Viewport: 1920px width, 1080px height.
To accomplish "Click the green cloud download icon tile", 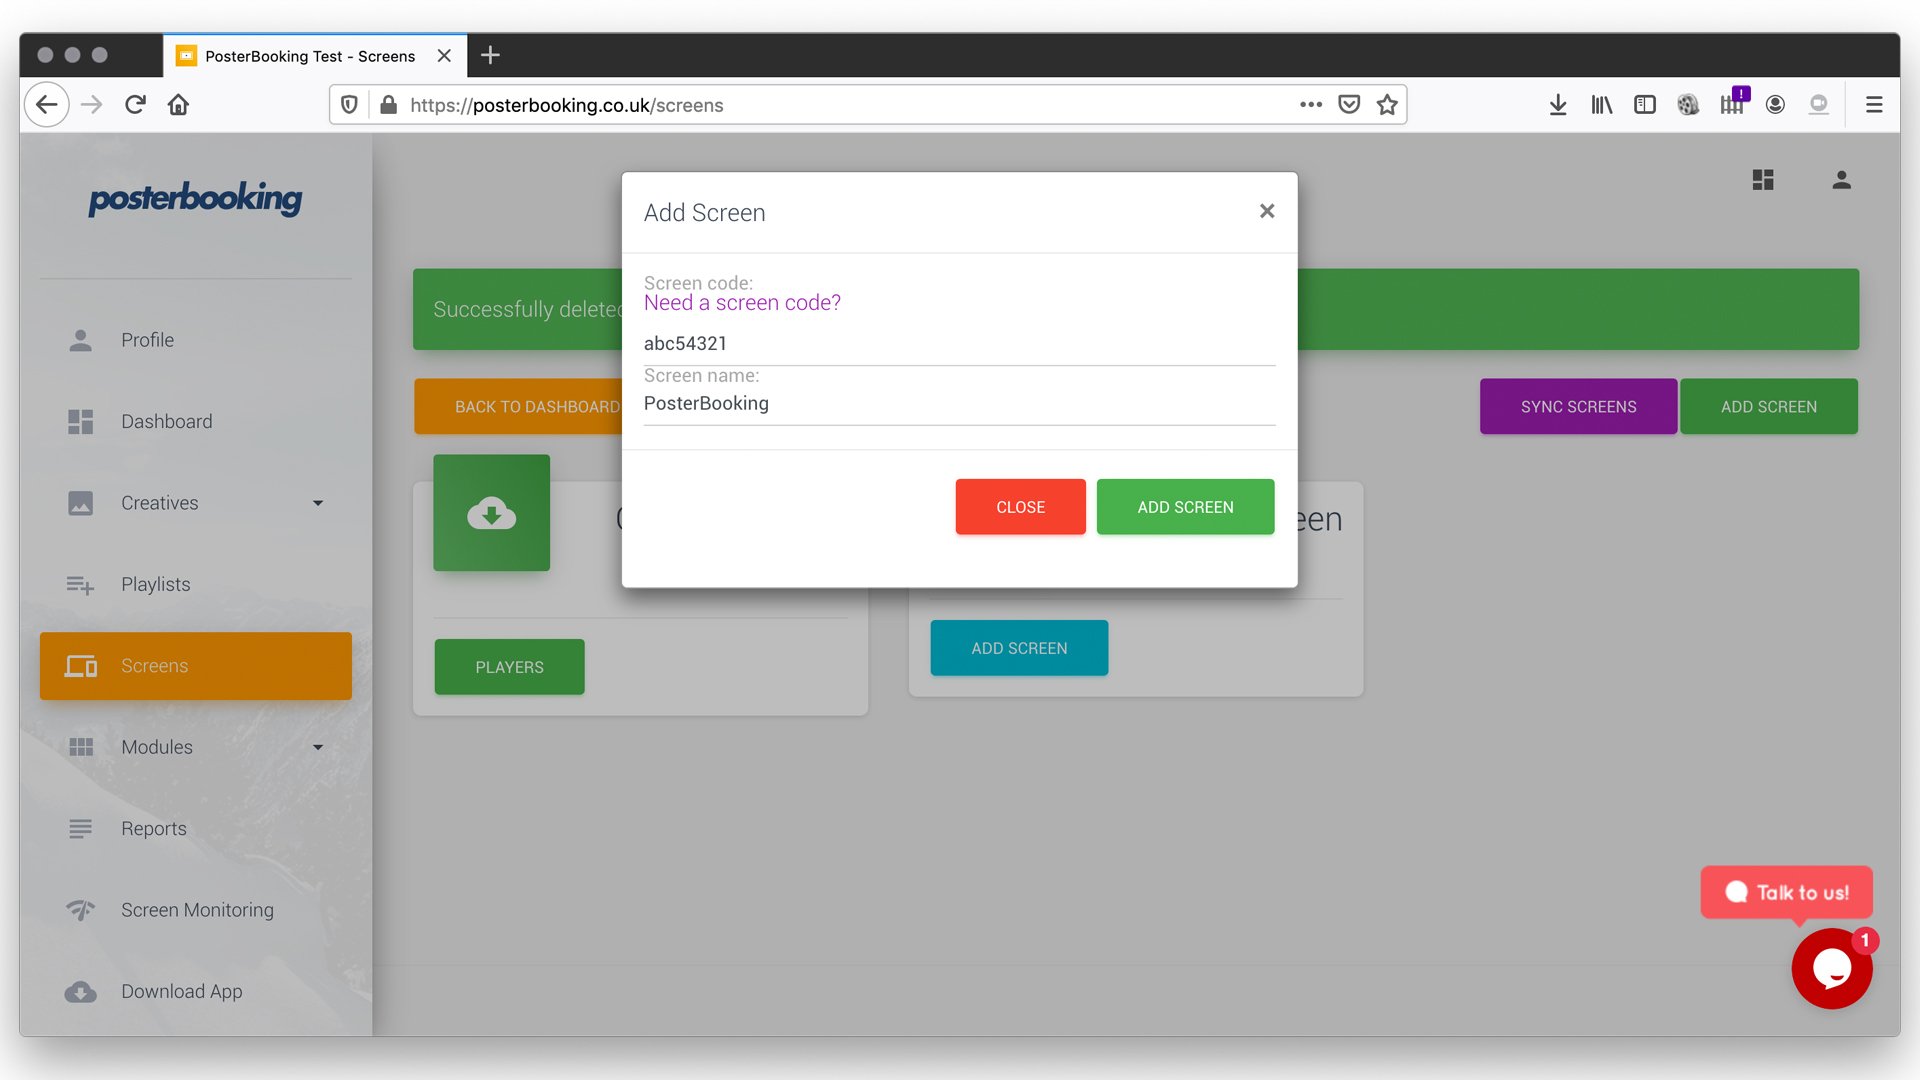I will coord(491,513).
